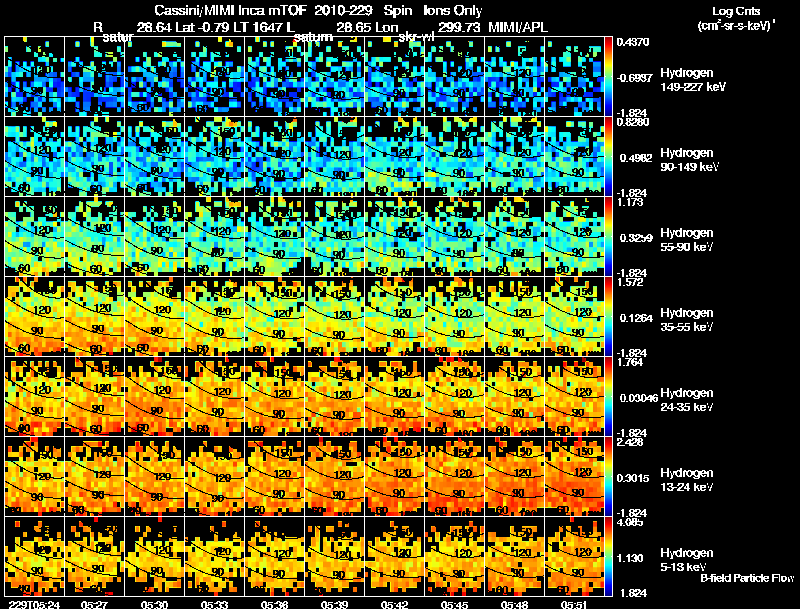Click the 'skr-wl' marker label above the panels
The width and height of the screenshot is (800, 609).
(416, 37)
